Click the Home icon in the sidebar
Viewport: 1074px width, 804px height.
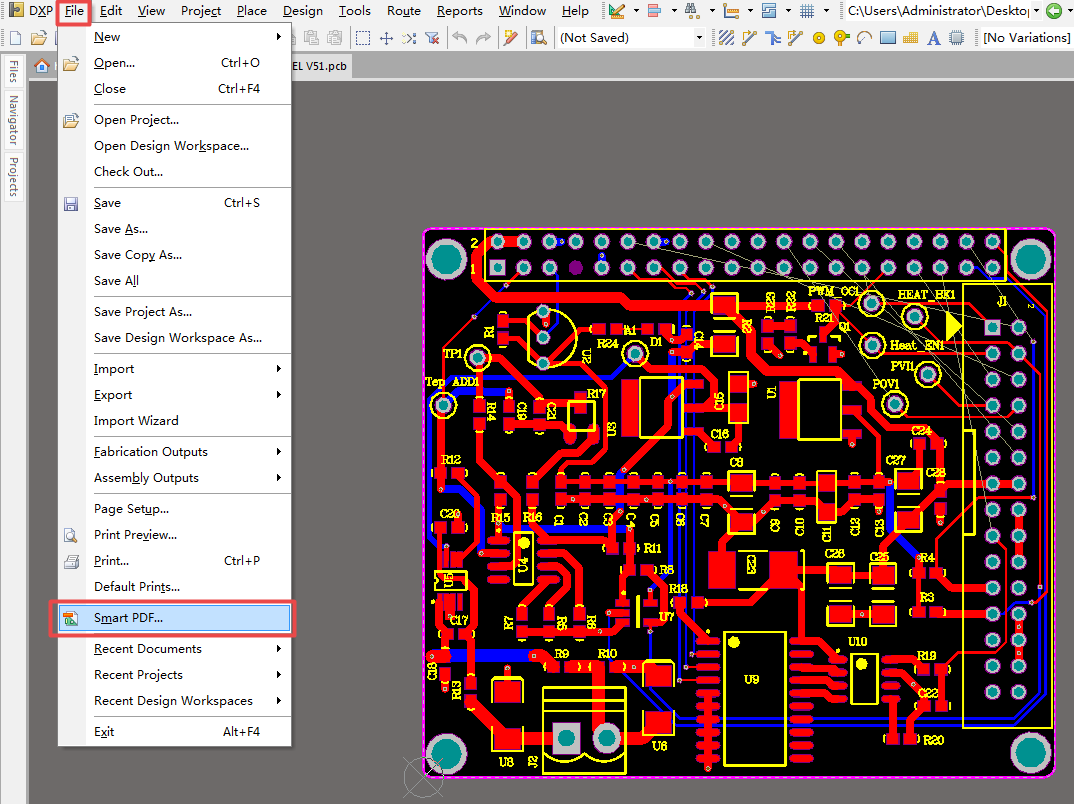41,66
